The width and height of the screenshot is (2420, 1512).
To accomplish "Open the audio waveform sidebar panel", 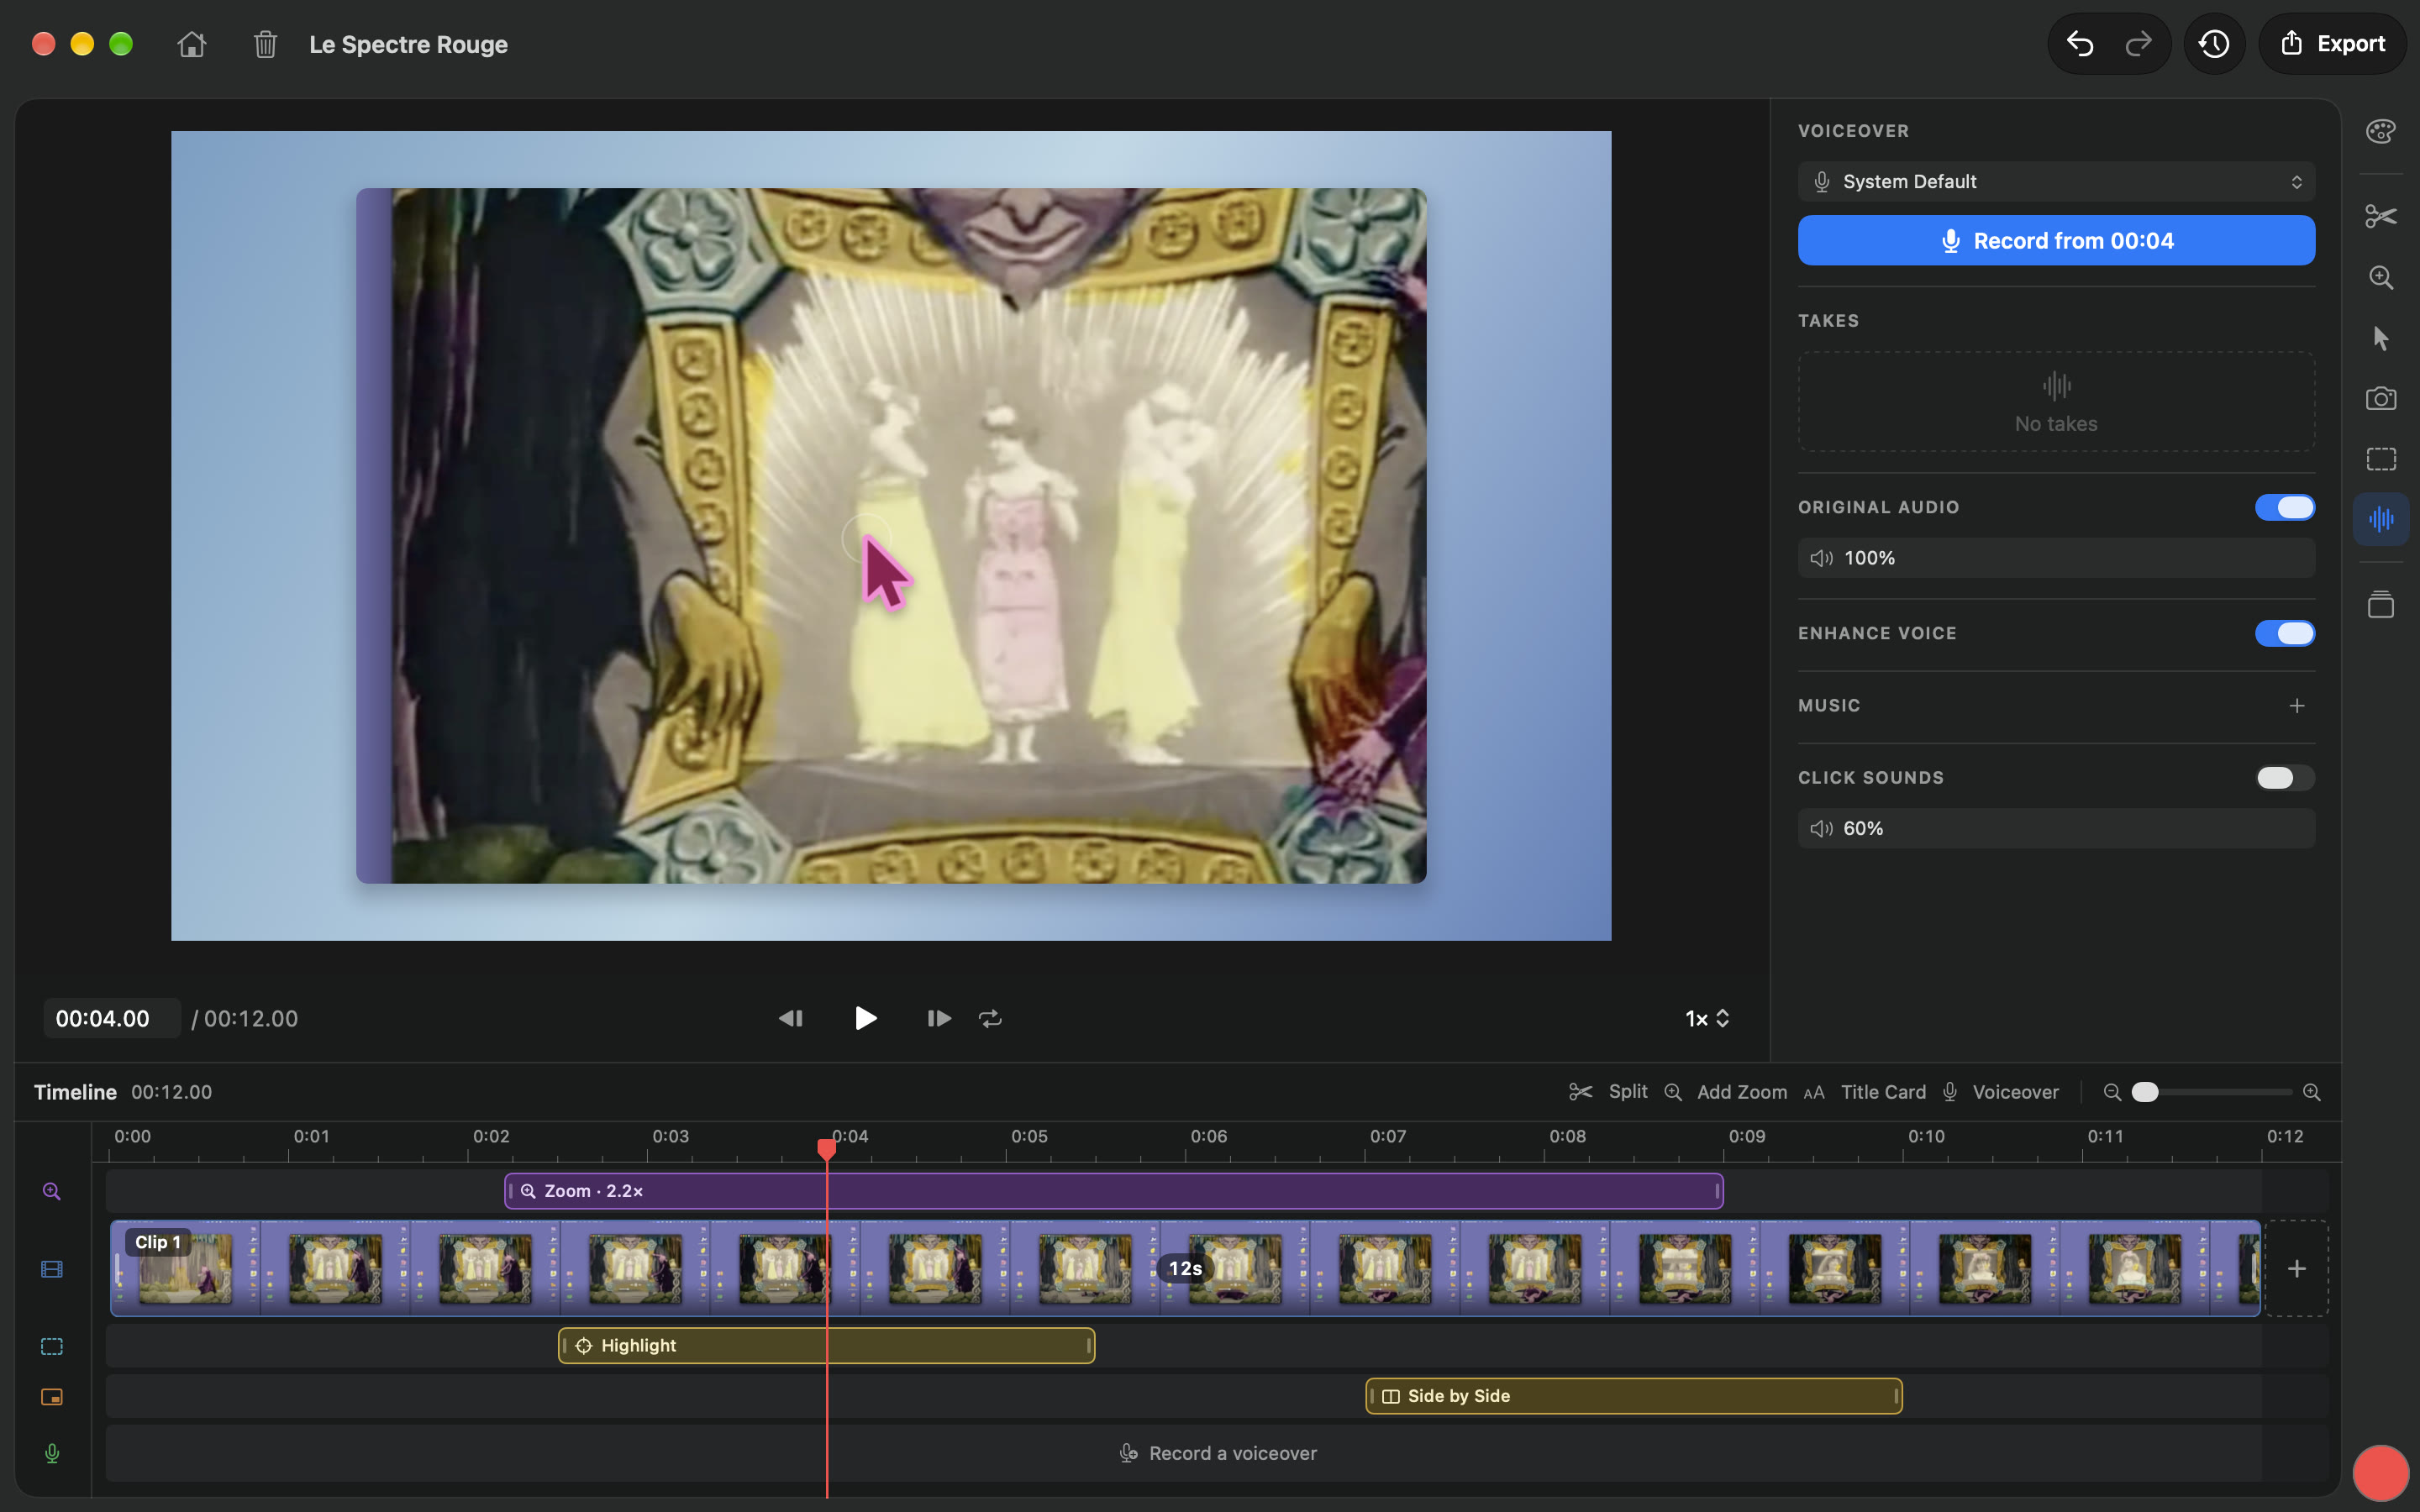I will [x=2381, y=519].
